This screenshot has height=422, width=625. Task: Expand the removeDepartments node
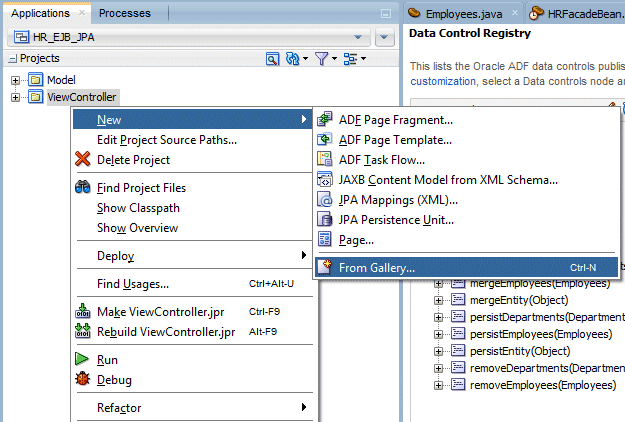[x=438, y=369]
